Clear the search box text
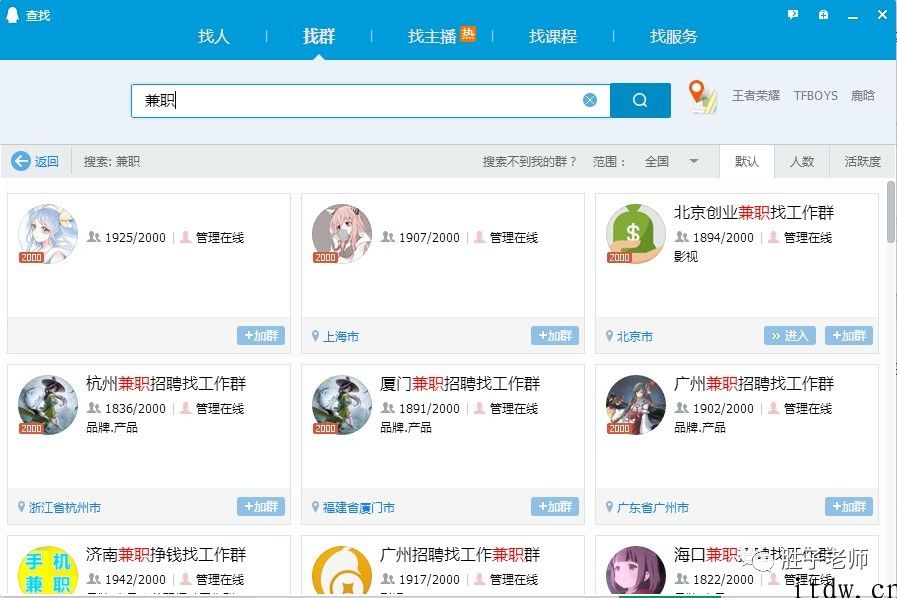The width and height of the screenshot is (897, 598). coord(590,100)
